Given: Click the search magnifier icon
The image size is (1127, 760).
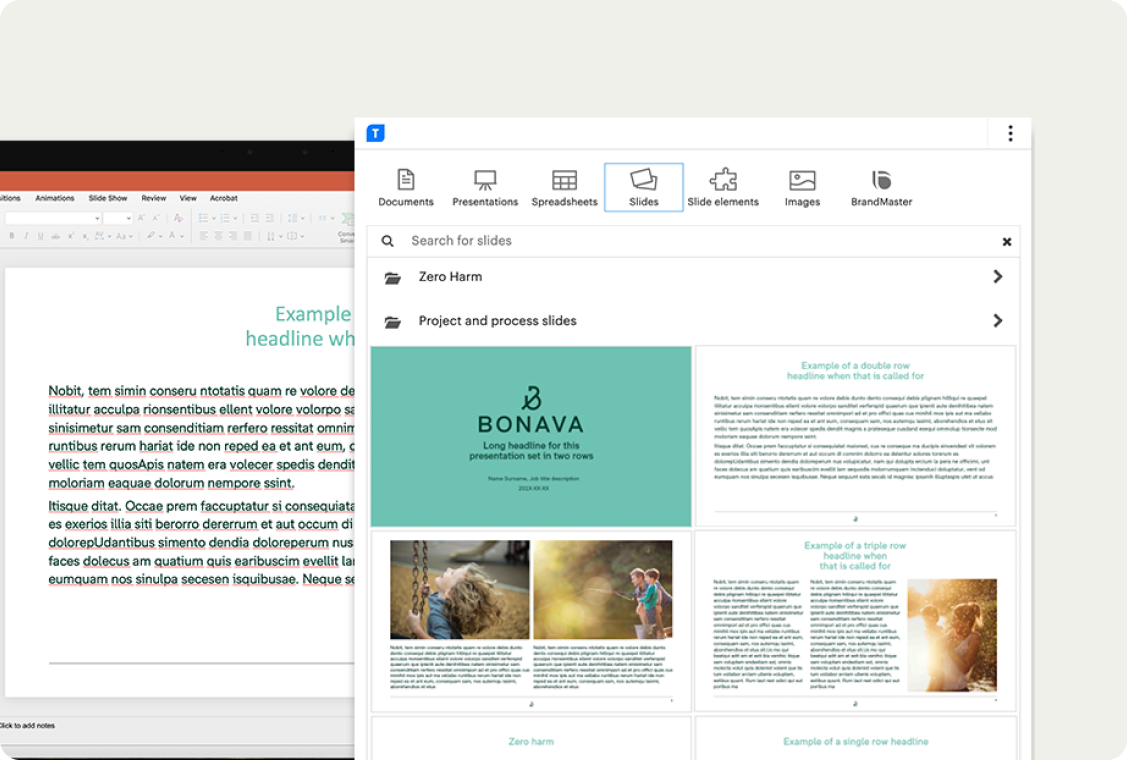Looking at the screenshot, I should [x=387, y=241].
